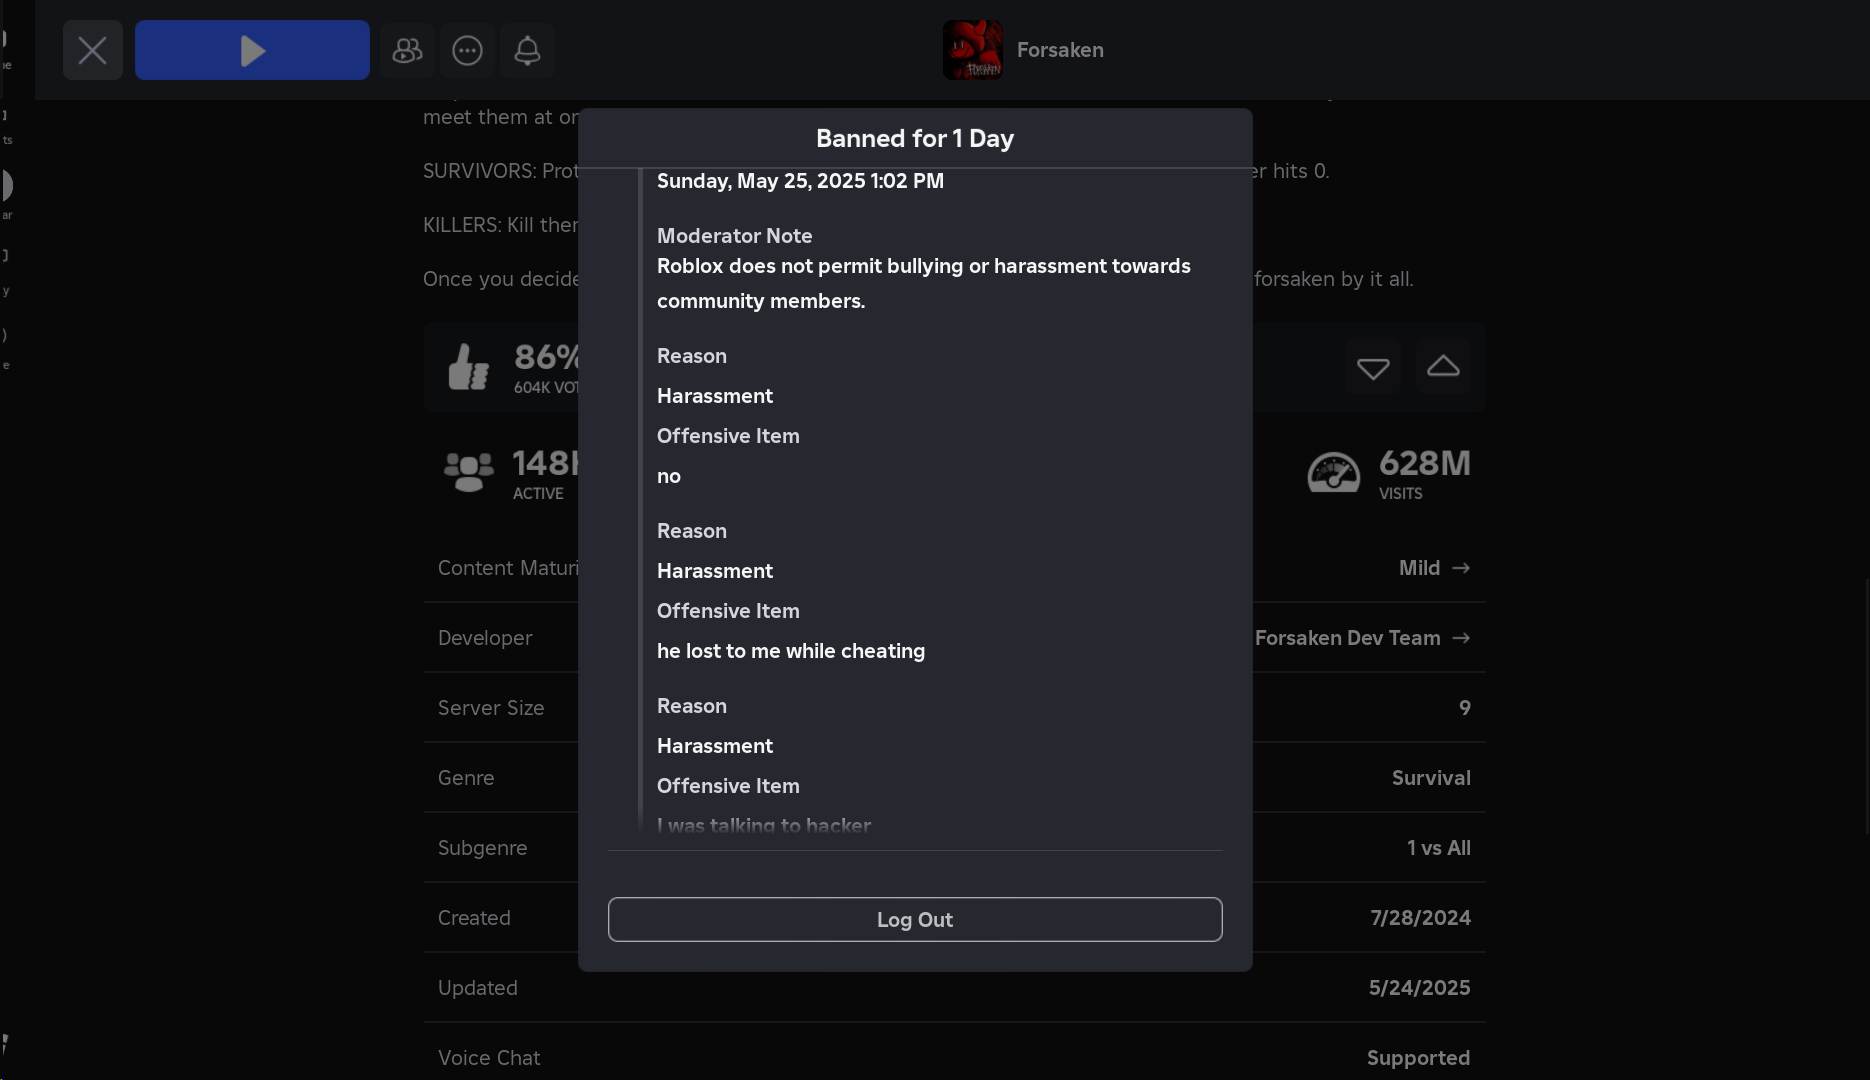The image size is (1870, 1080).
Task: Click the bullying or harassment note text
Action: pos(924,283)
